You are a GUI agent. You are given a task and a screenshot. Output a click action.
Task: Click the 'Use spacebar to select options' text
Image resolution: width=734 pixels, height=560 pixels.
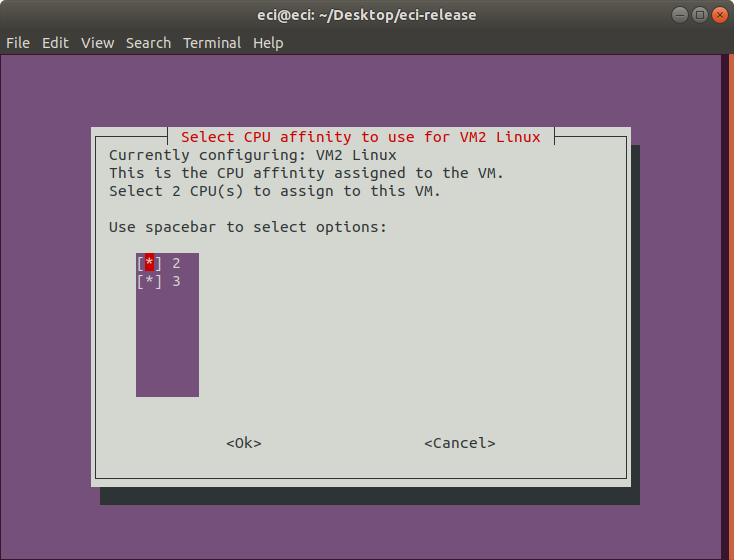click(x=248, y=227)
